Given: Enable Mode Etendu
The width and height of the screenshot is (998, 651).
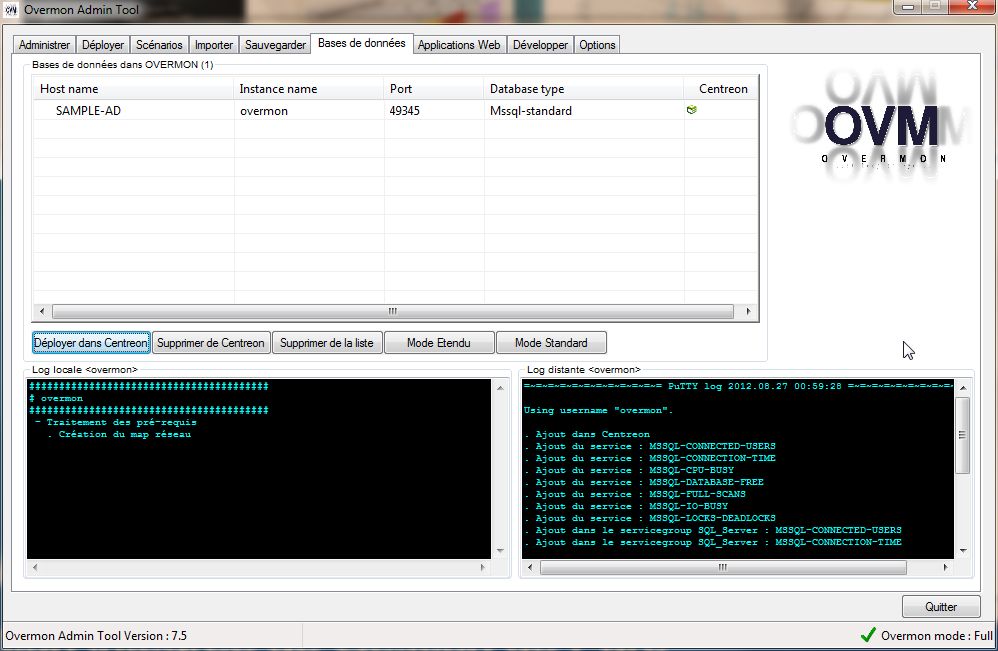Looking at the screenshot, I should click(439, 343).
